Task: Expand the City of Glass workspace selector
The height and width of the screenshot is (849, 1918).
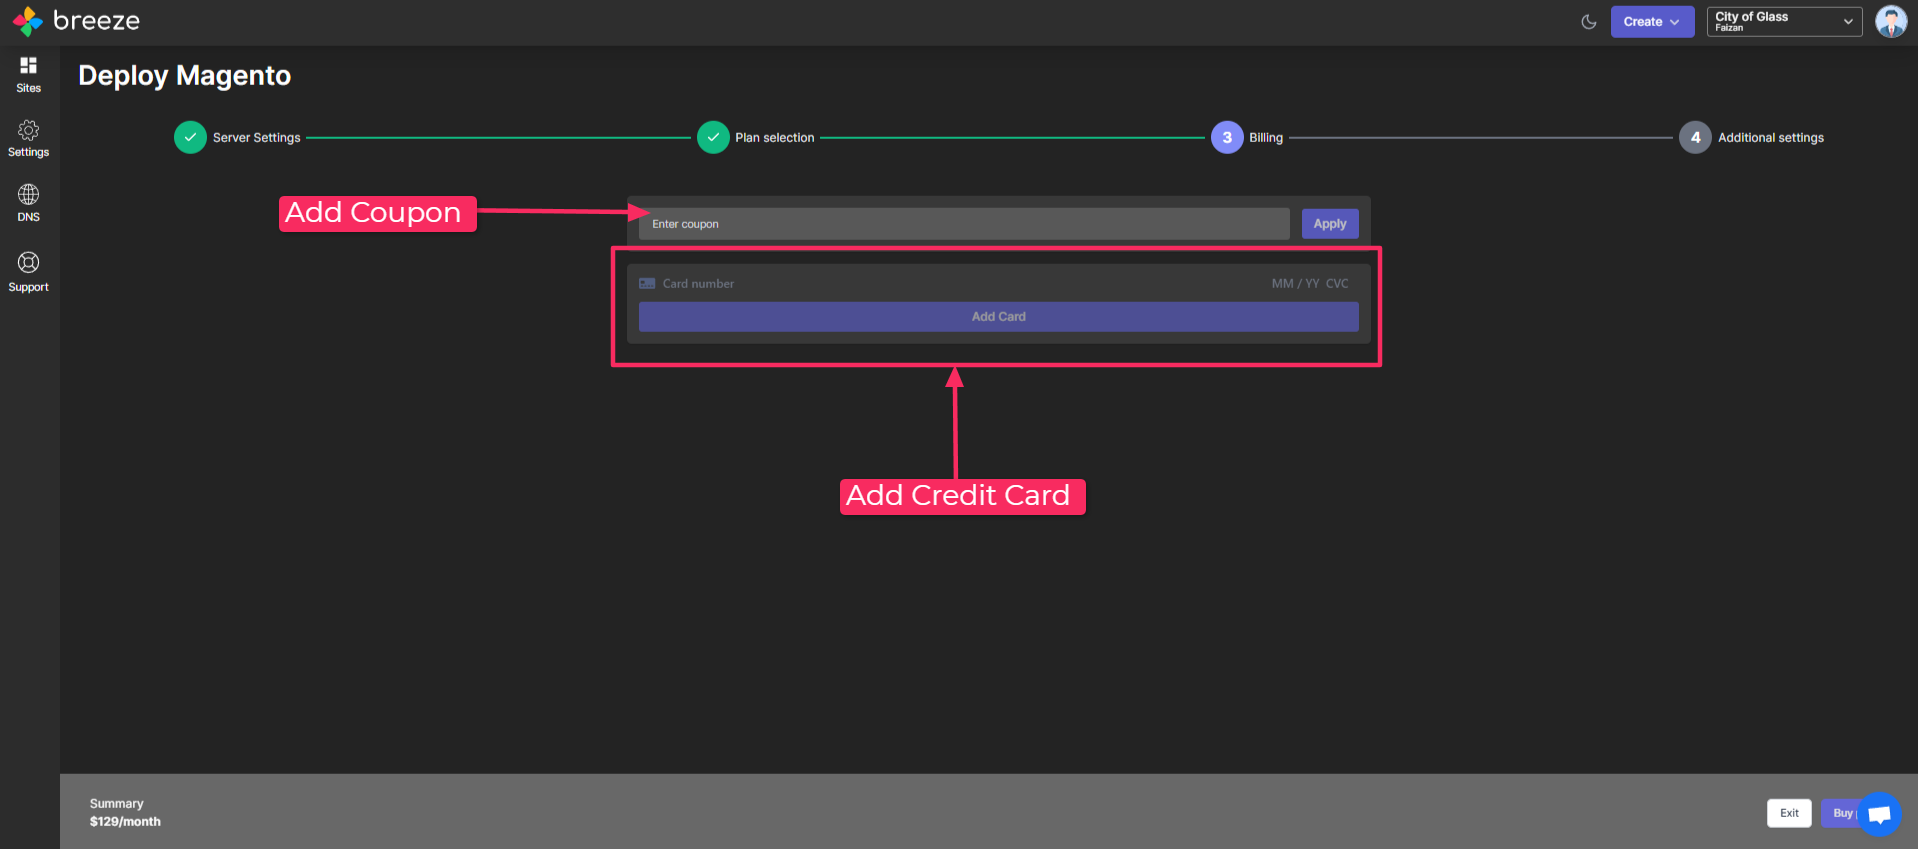Action: [x=1784, y=22]
